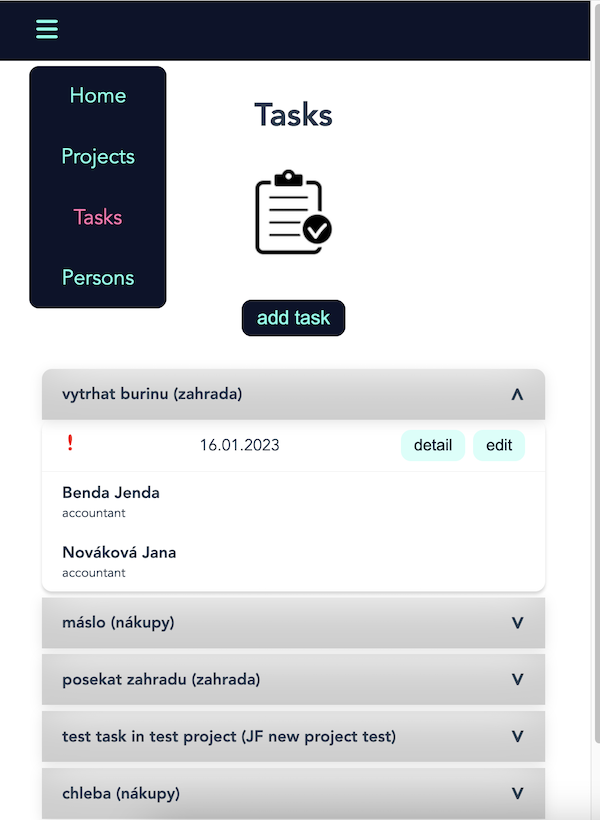
Task: Open detail for vytrhat burinu
Action: 433,445
